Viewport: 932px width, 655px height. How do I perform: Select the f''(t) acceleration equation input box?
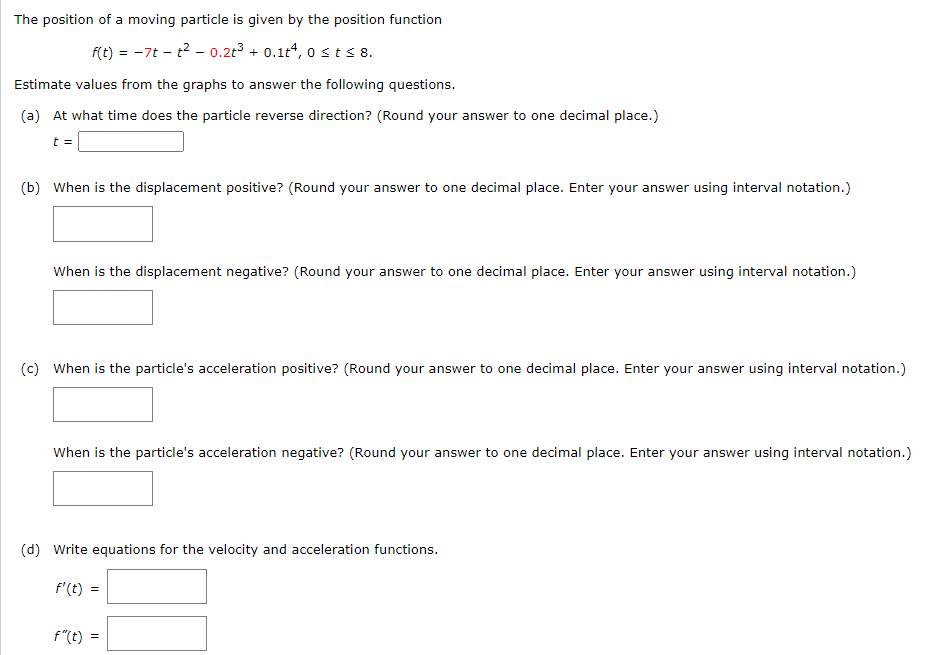click(156, 633)
